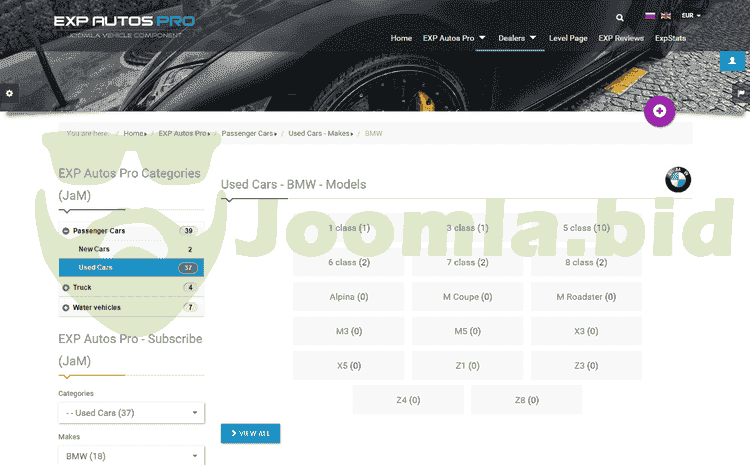Click Passenger Cars breadcrumb link
This screenshot has height=465, width=750.
pos(247,133)
